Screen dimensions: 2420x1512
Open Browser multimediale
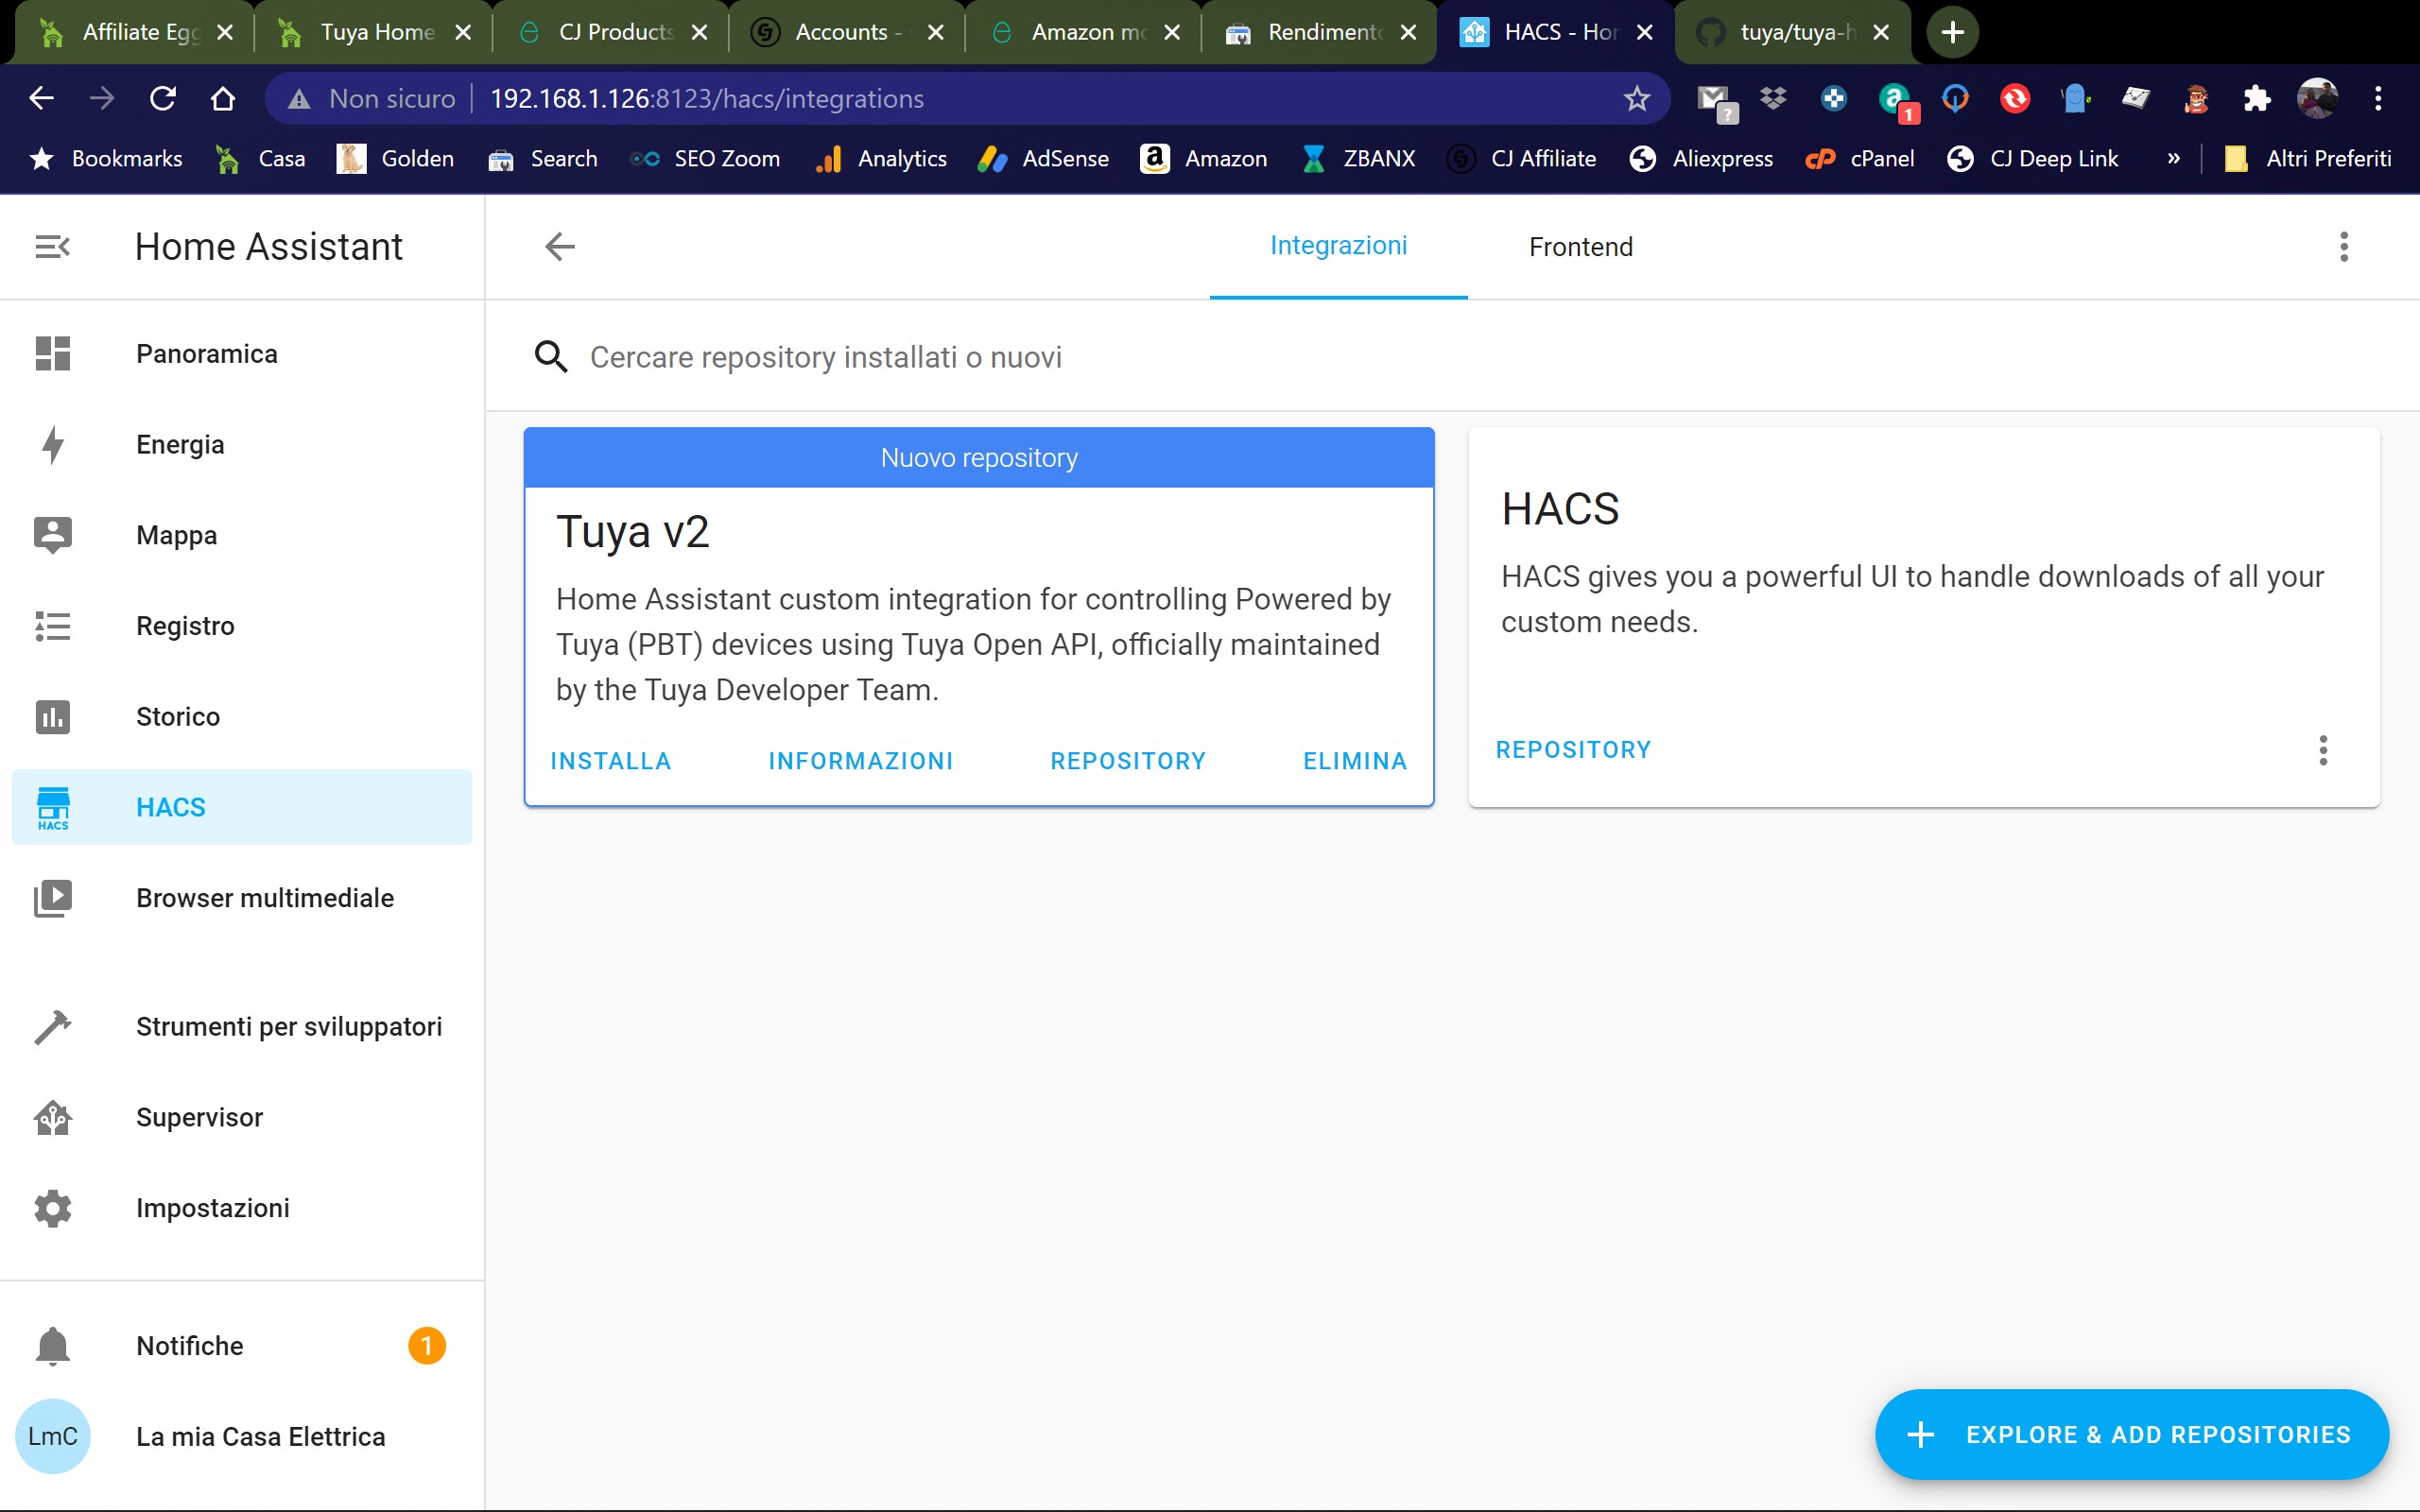coord(241,898)
